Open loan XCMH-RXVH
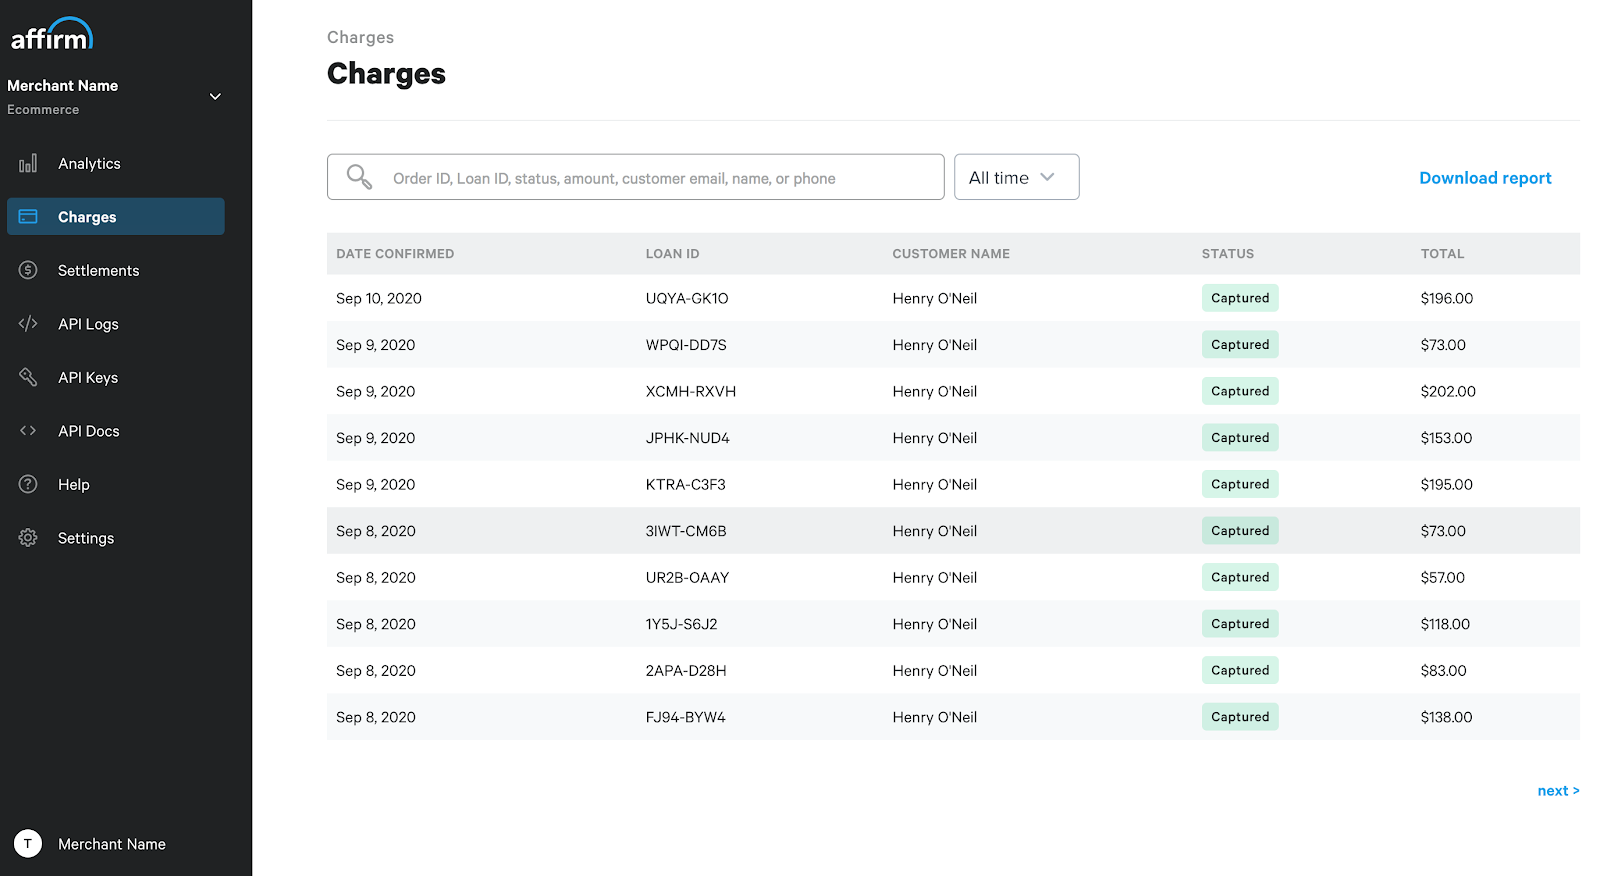This screenshot has width=1600, height=876. coord(691,391)
